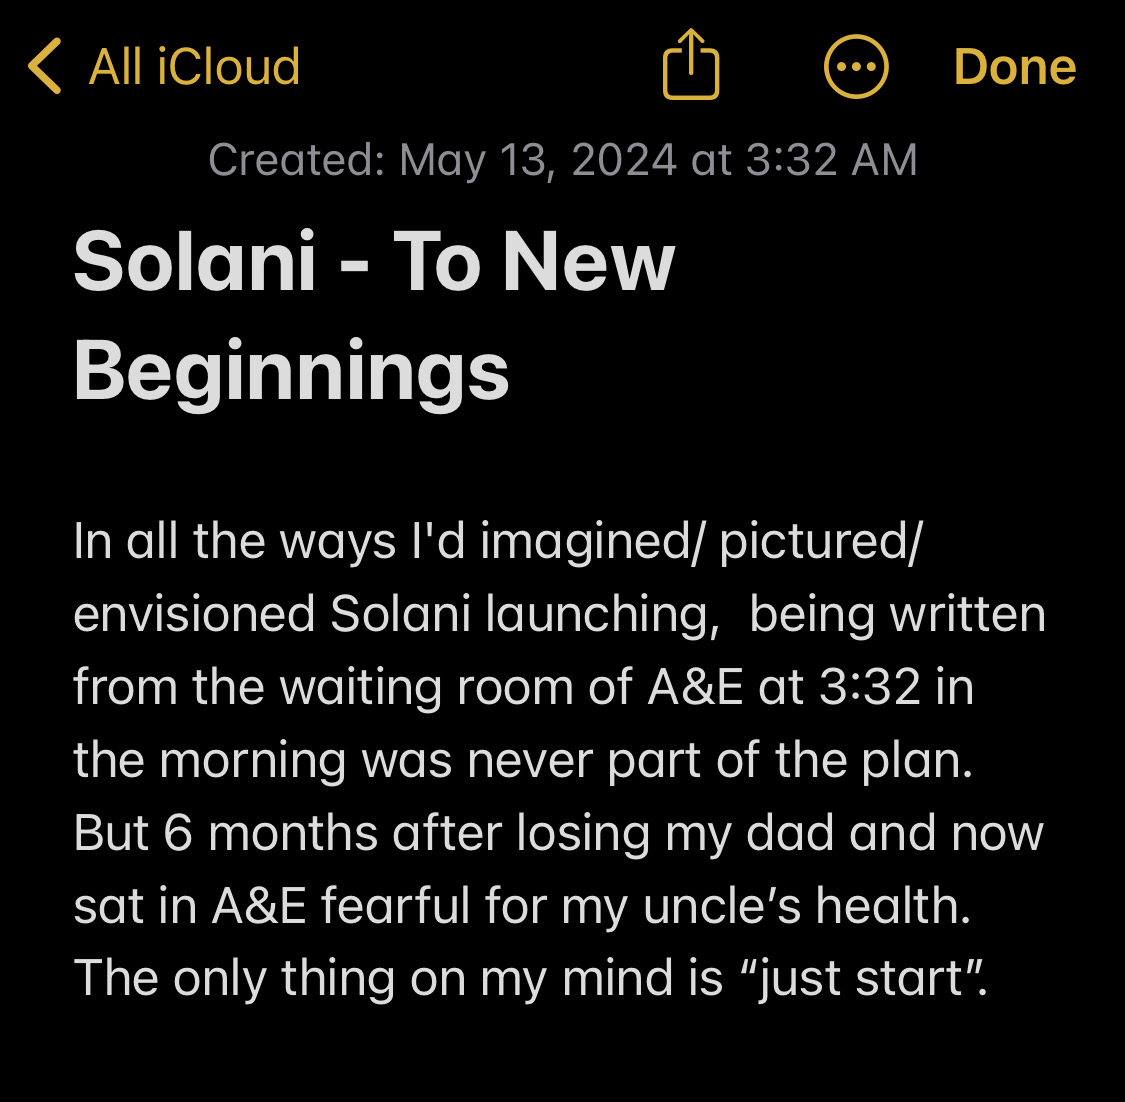
Task: Click the word 'pictured/' in the first paragraph
Action: point(821,542)
